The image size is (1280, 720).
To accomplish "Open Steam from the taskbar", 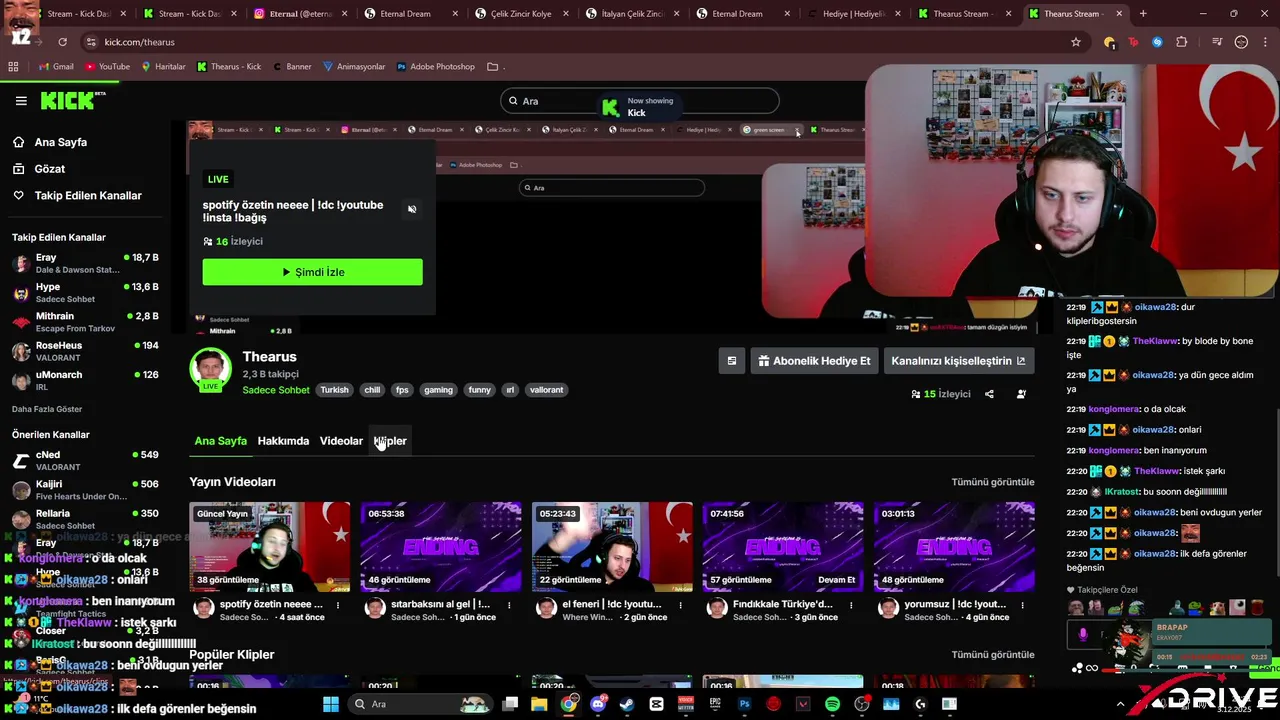I will [x=627, y=704].
